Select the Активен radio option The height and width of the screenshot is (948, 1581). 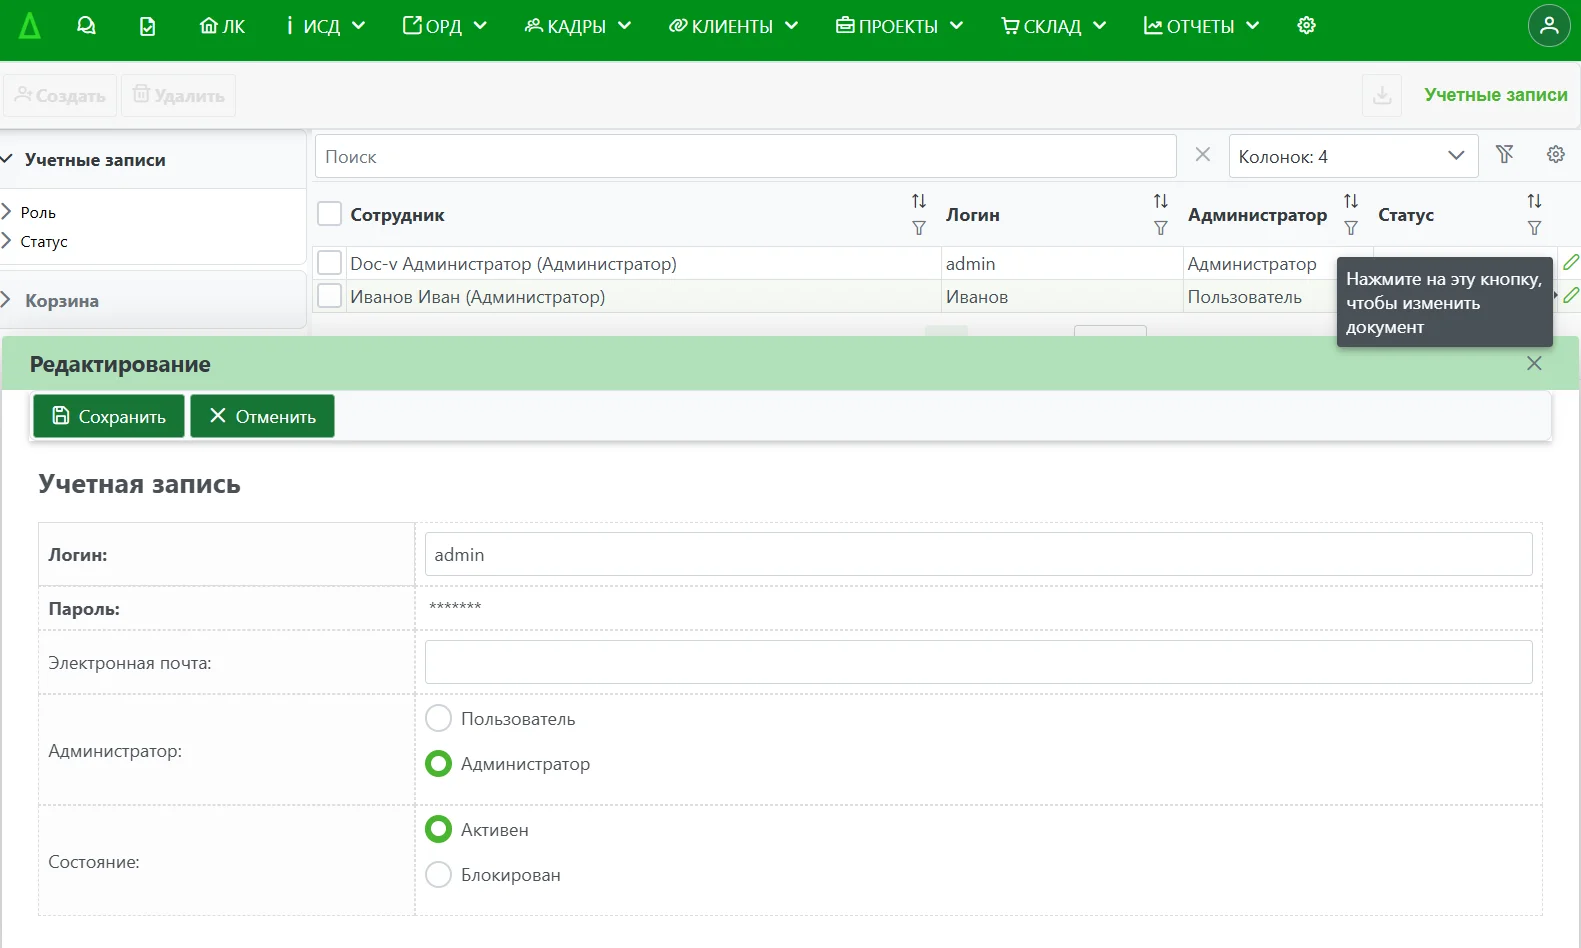[x=438, y=829]
